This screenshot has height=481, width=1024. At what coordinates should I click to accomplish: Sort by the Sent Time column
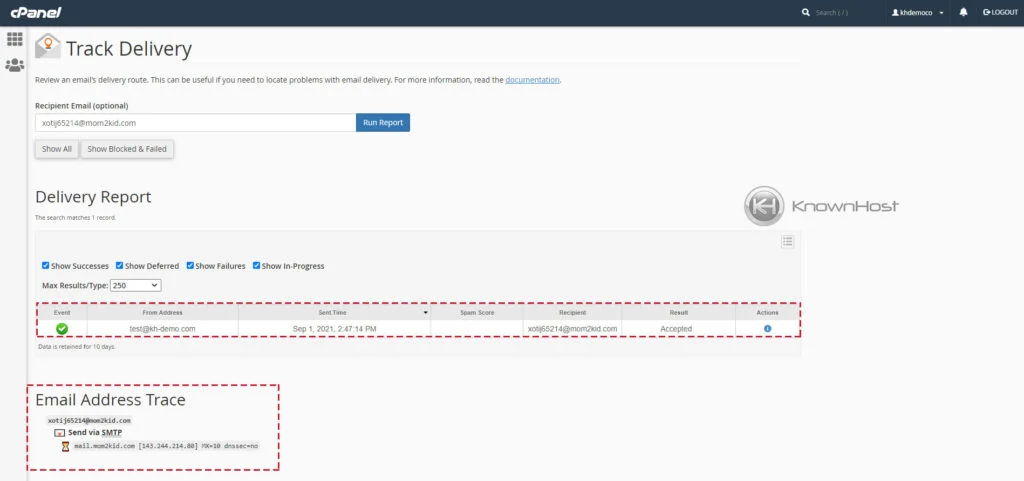334,313
